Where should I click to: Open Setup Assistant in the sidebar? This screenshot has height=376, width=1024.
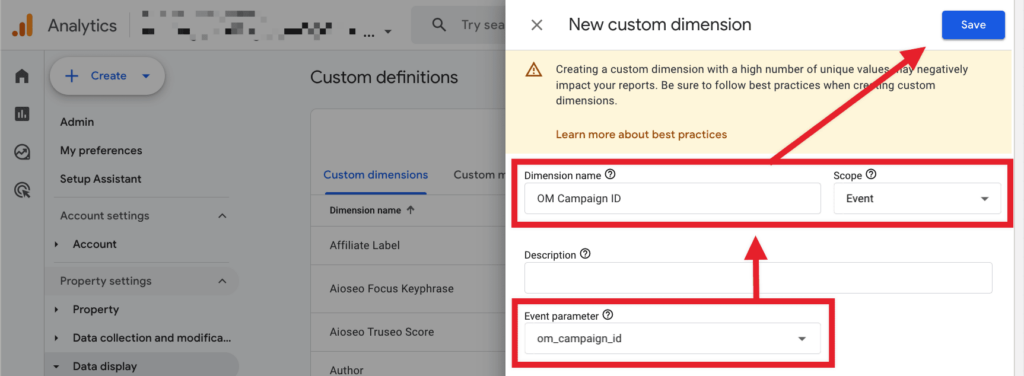pyautogui.click(x=101, y=179)
